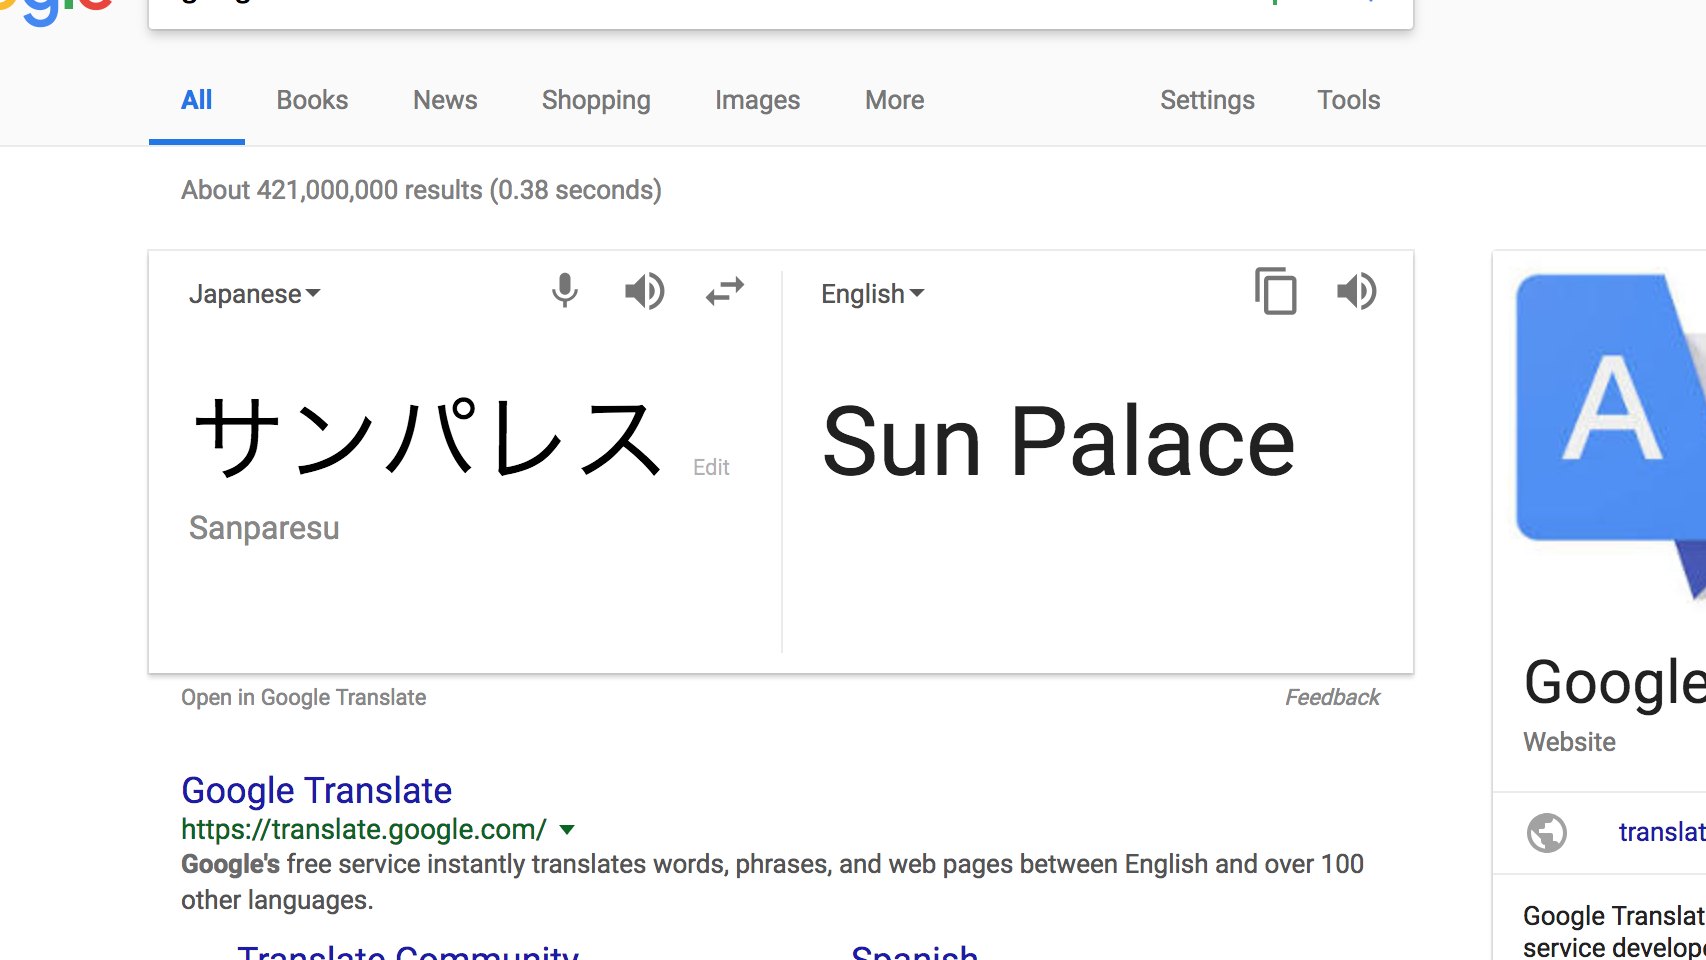This screenshot has height=960, width=1706.
Task: Expand the arrow next to translate.google.com URL
Action: [567, 829]
